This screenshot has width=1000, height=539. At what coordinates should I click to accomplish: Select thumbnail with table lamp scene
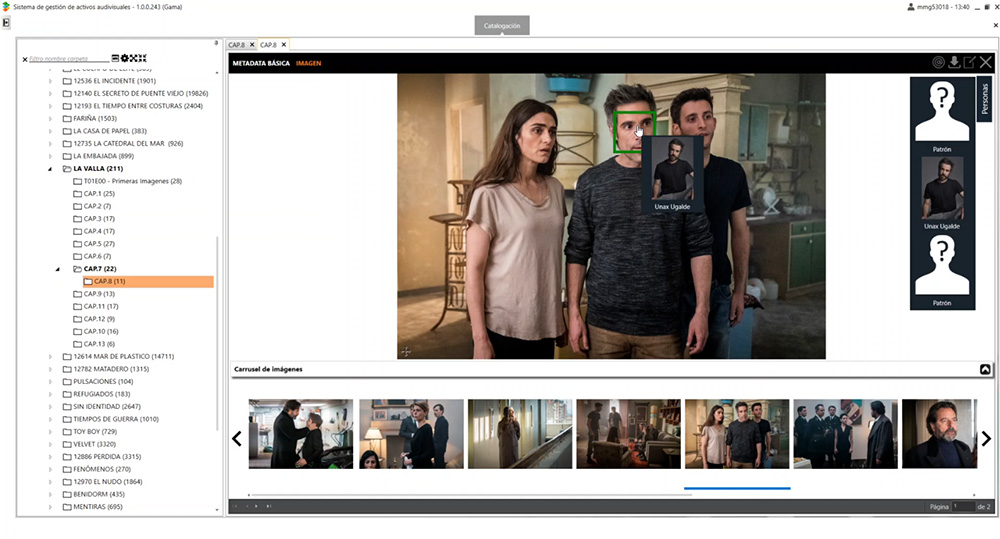coord(411,434)
